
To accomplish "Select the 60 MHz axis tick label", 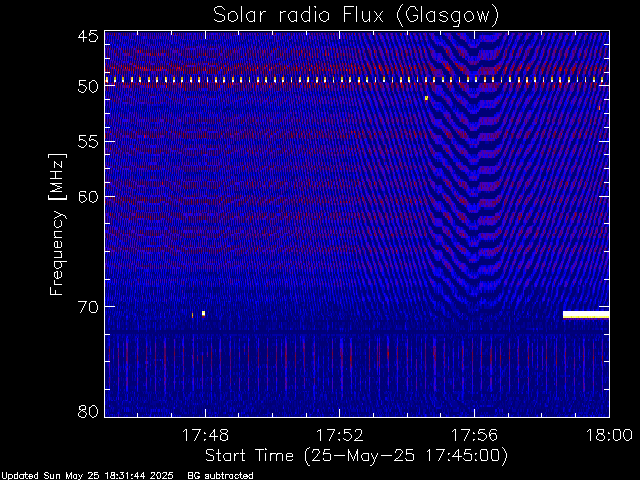I will click(88, 197).
